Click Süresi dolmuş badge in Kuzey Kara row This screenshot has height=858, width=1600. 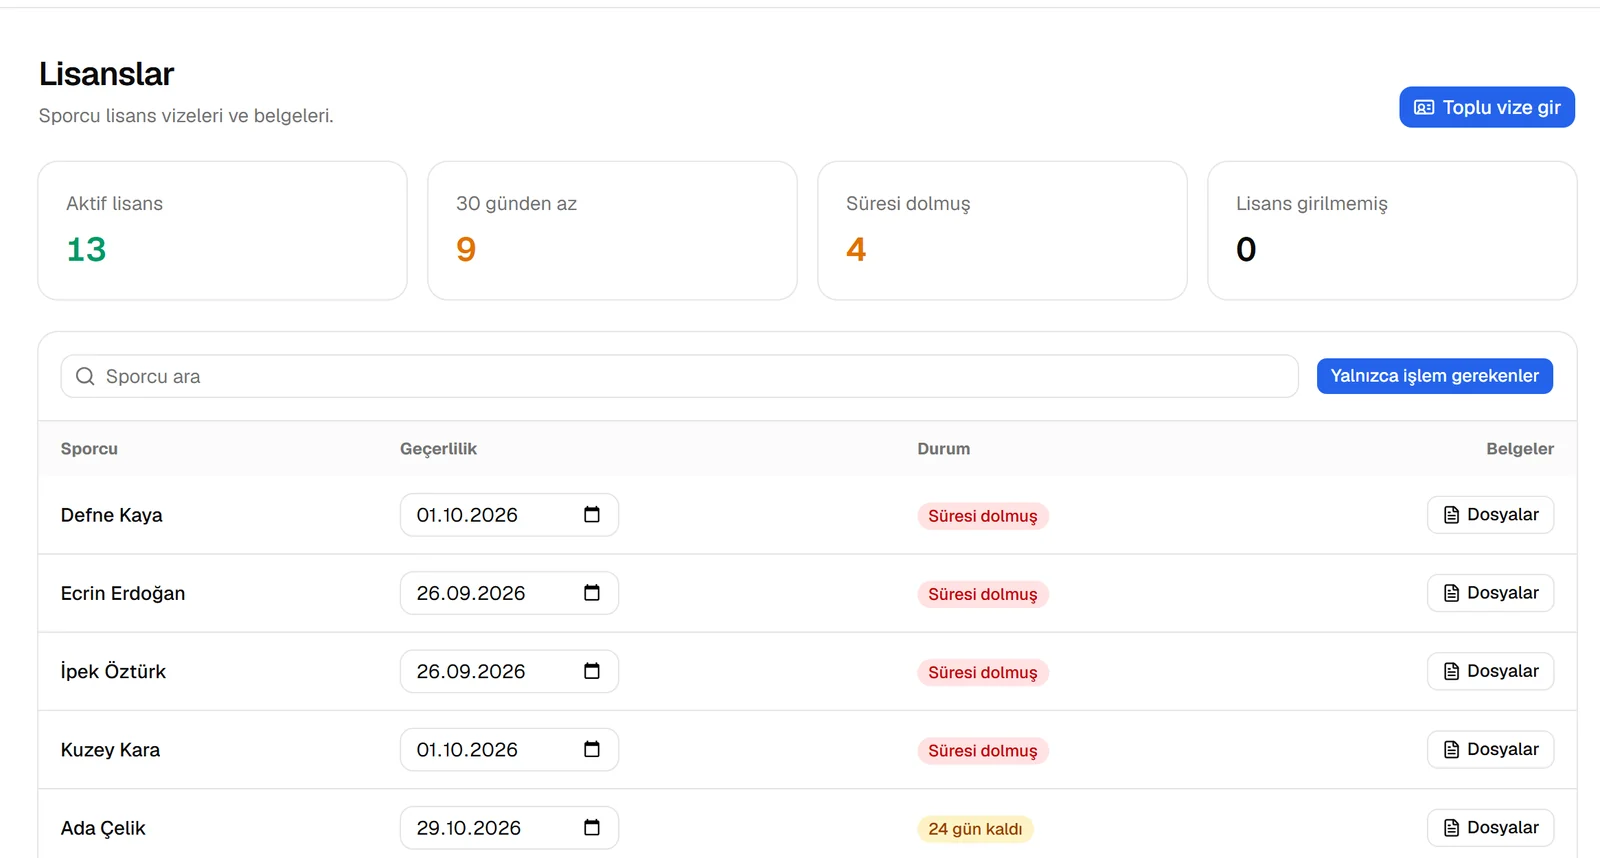coord(982,751)
